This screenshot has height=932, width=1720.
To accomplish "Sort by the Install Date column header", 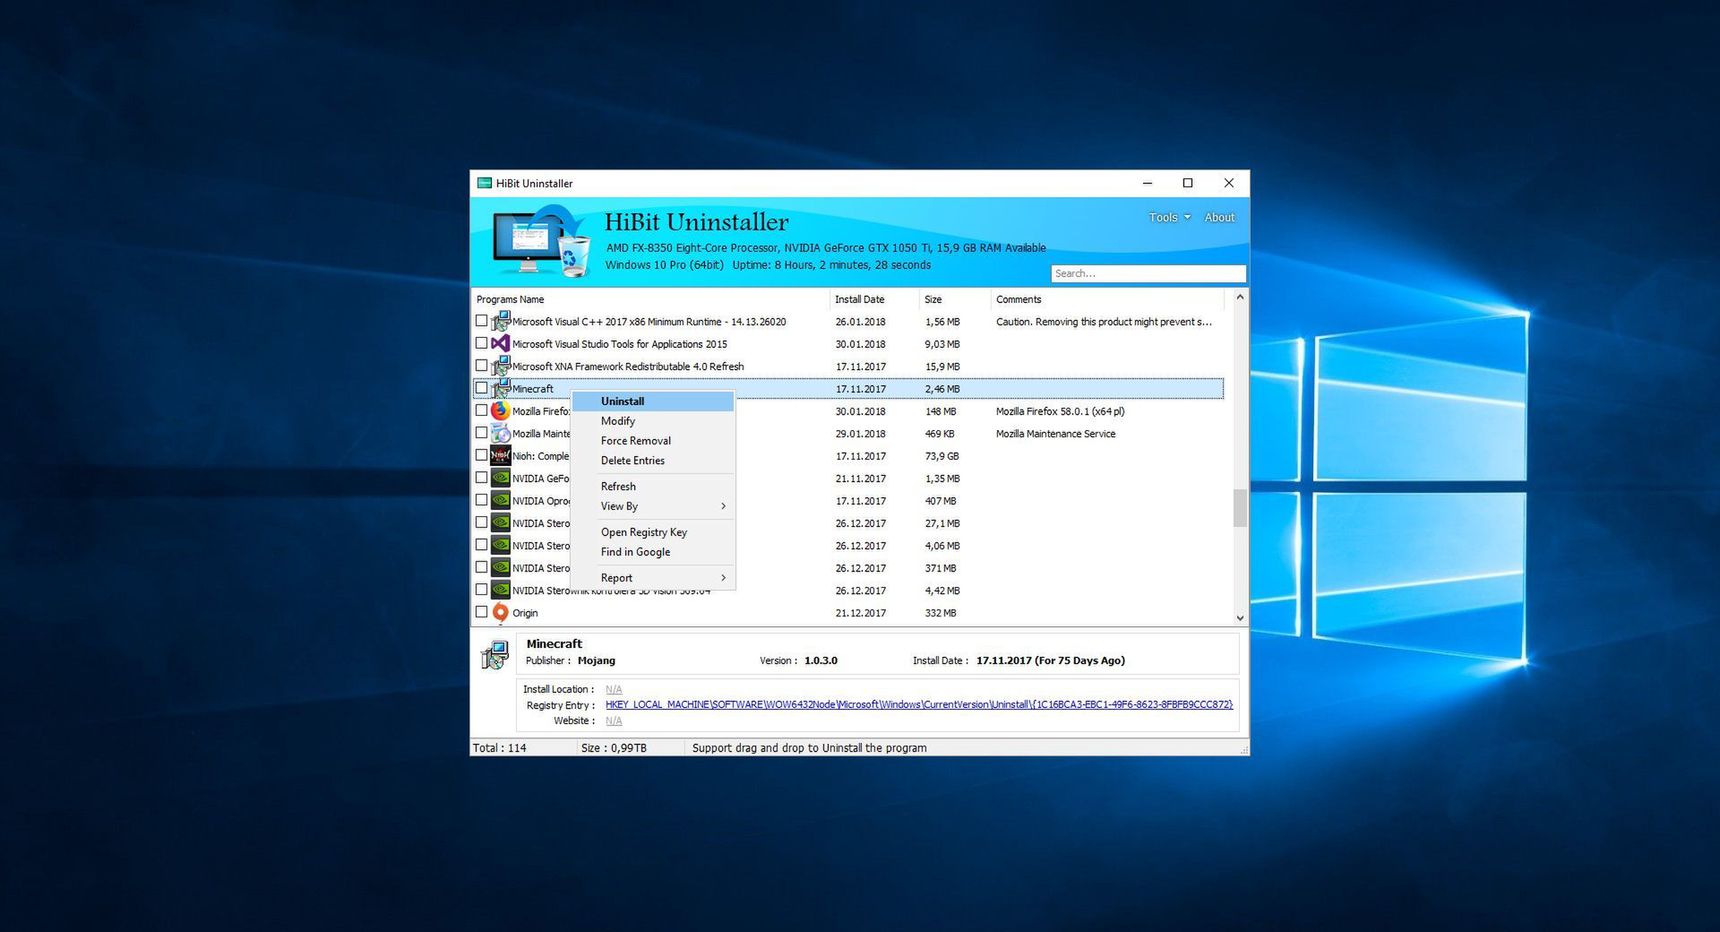I will pyautogui.click(x=874, y=299).
